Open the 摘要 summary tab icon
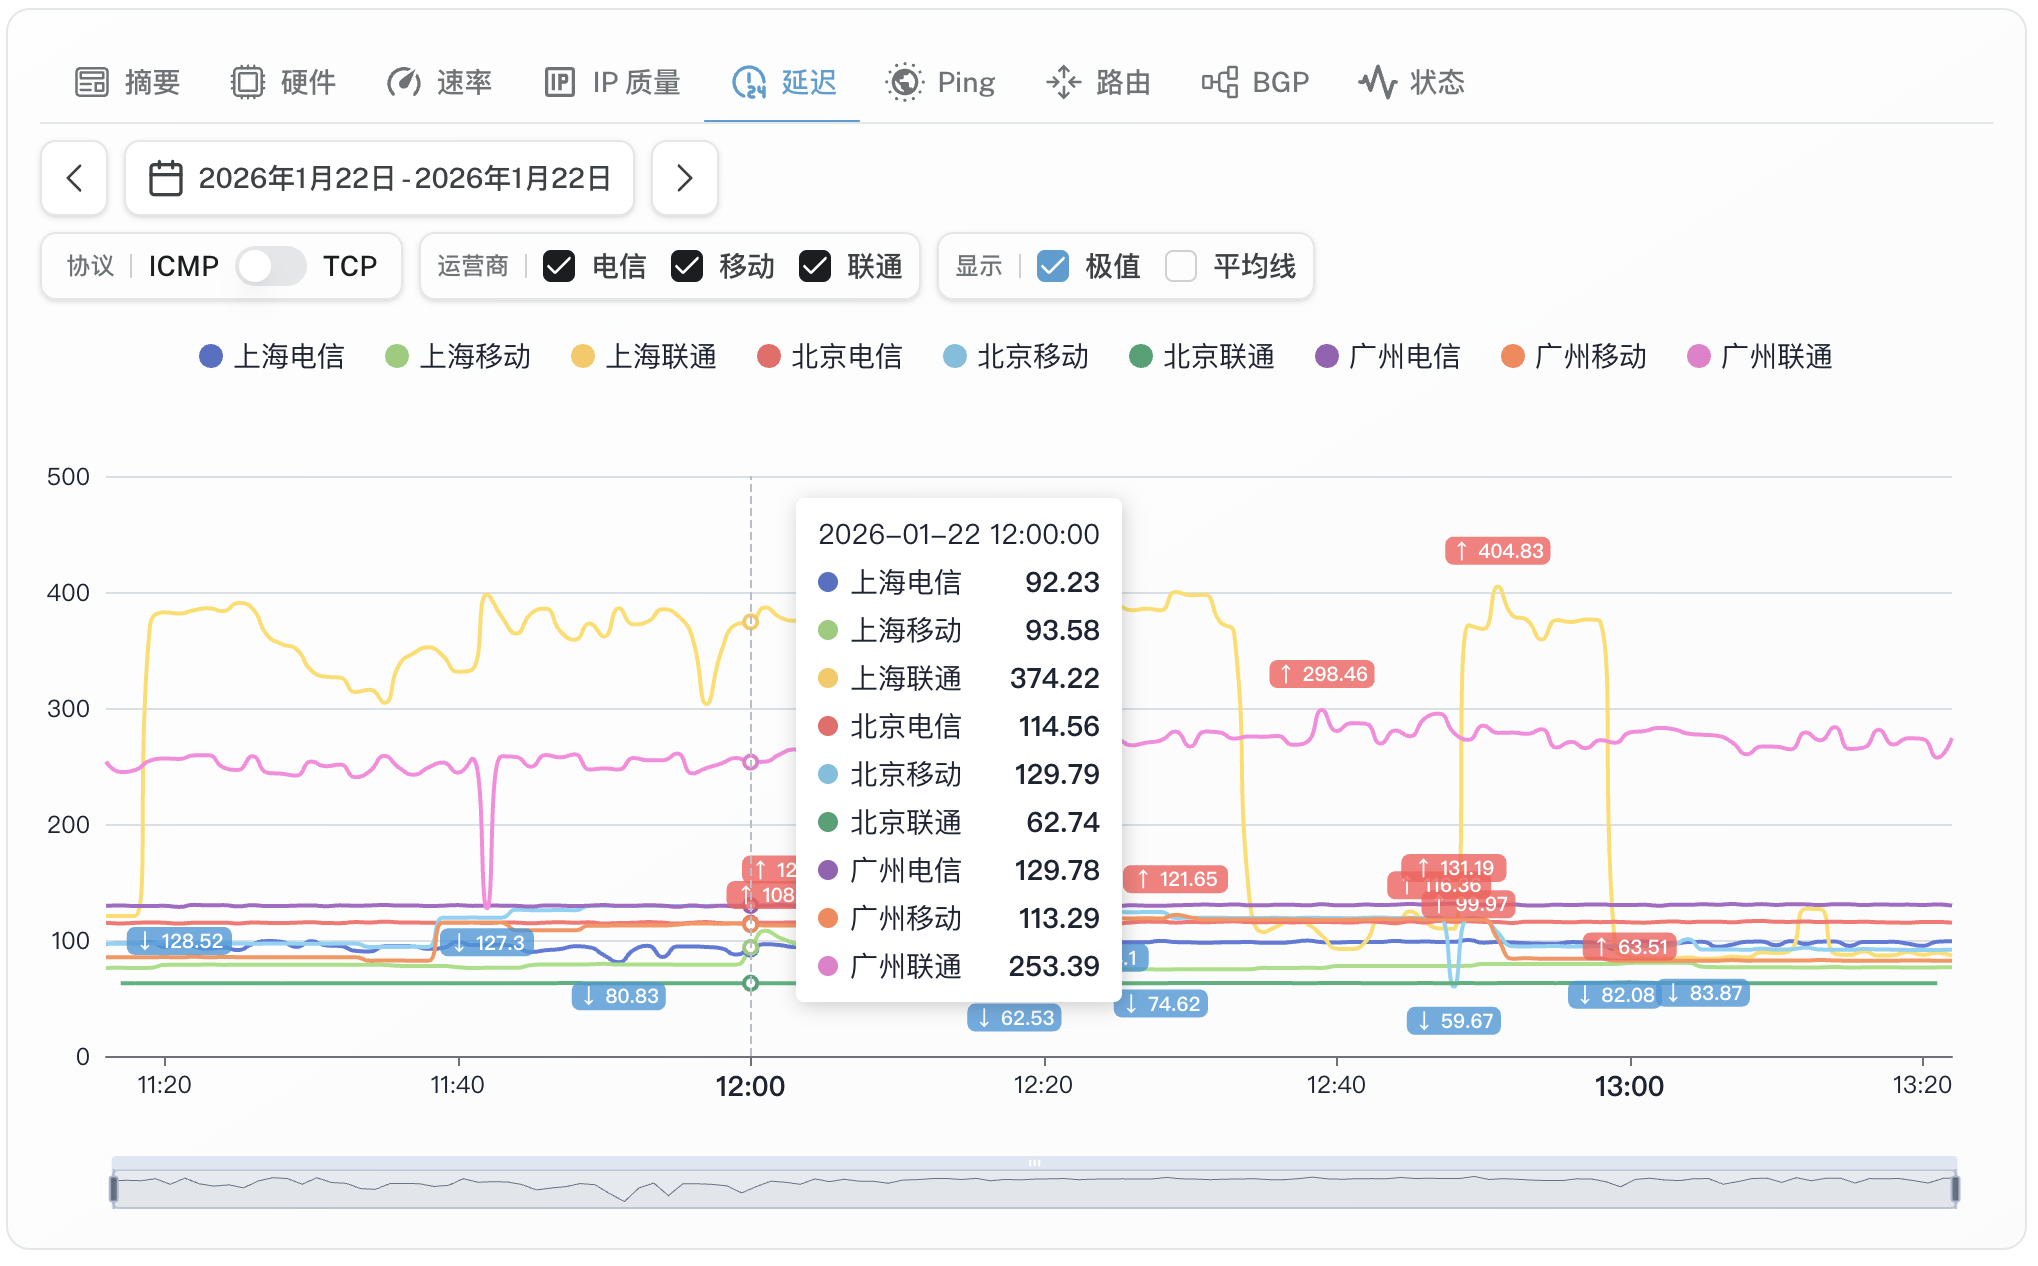The height and width of the screenshot is (1266, 2038). (91, 82)
